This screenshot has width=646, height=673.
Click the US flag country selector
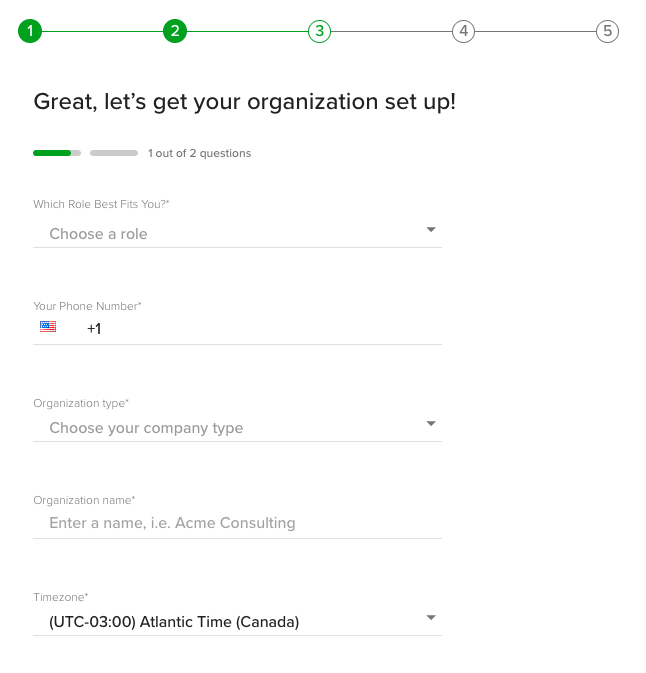tap(48, 326)
